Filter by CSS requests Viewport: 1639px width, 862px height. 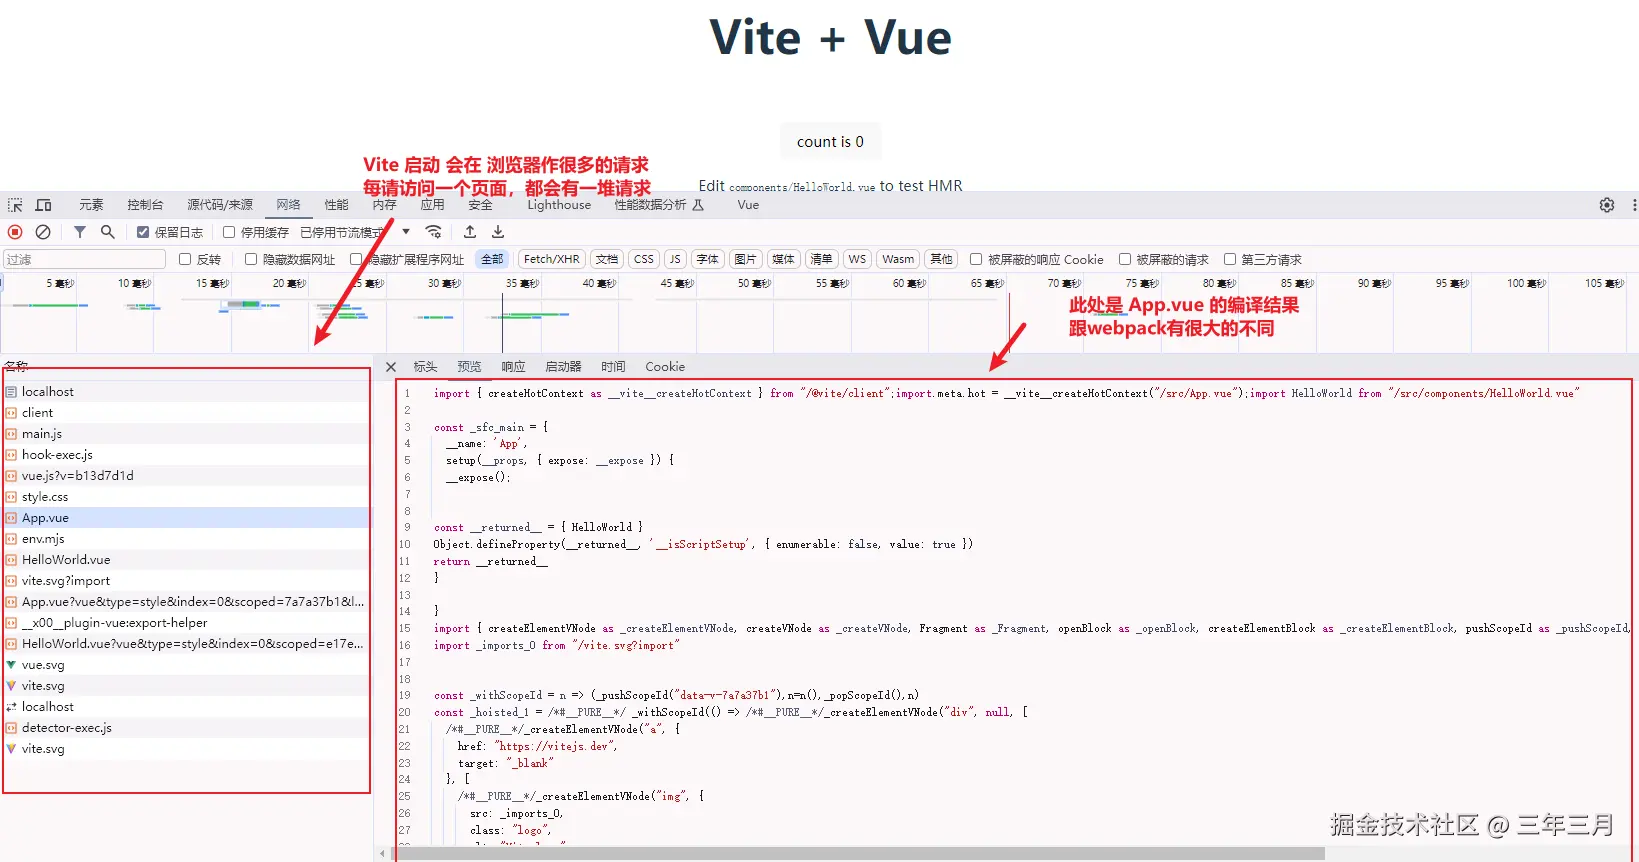pyautogui.click(x=643, y=259)
